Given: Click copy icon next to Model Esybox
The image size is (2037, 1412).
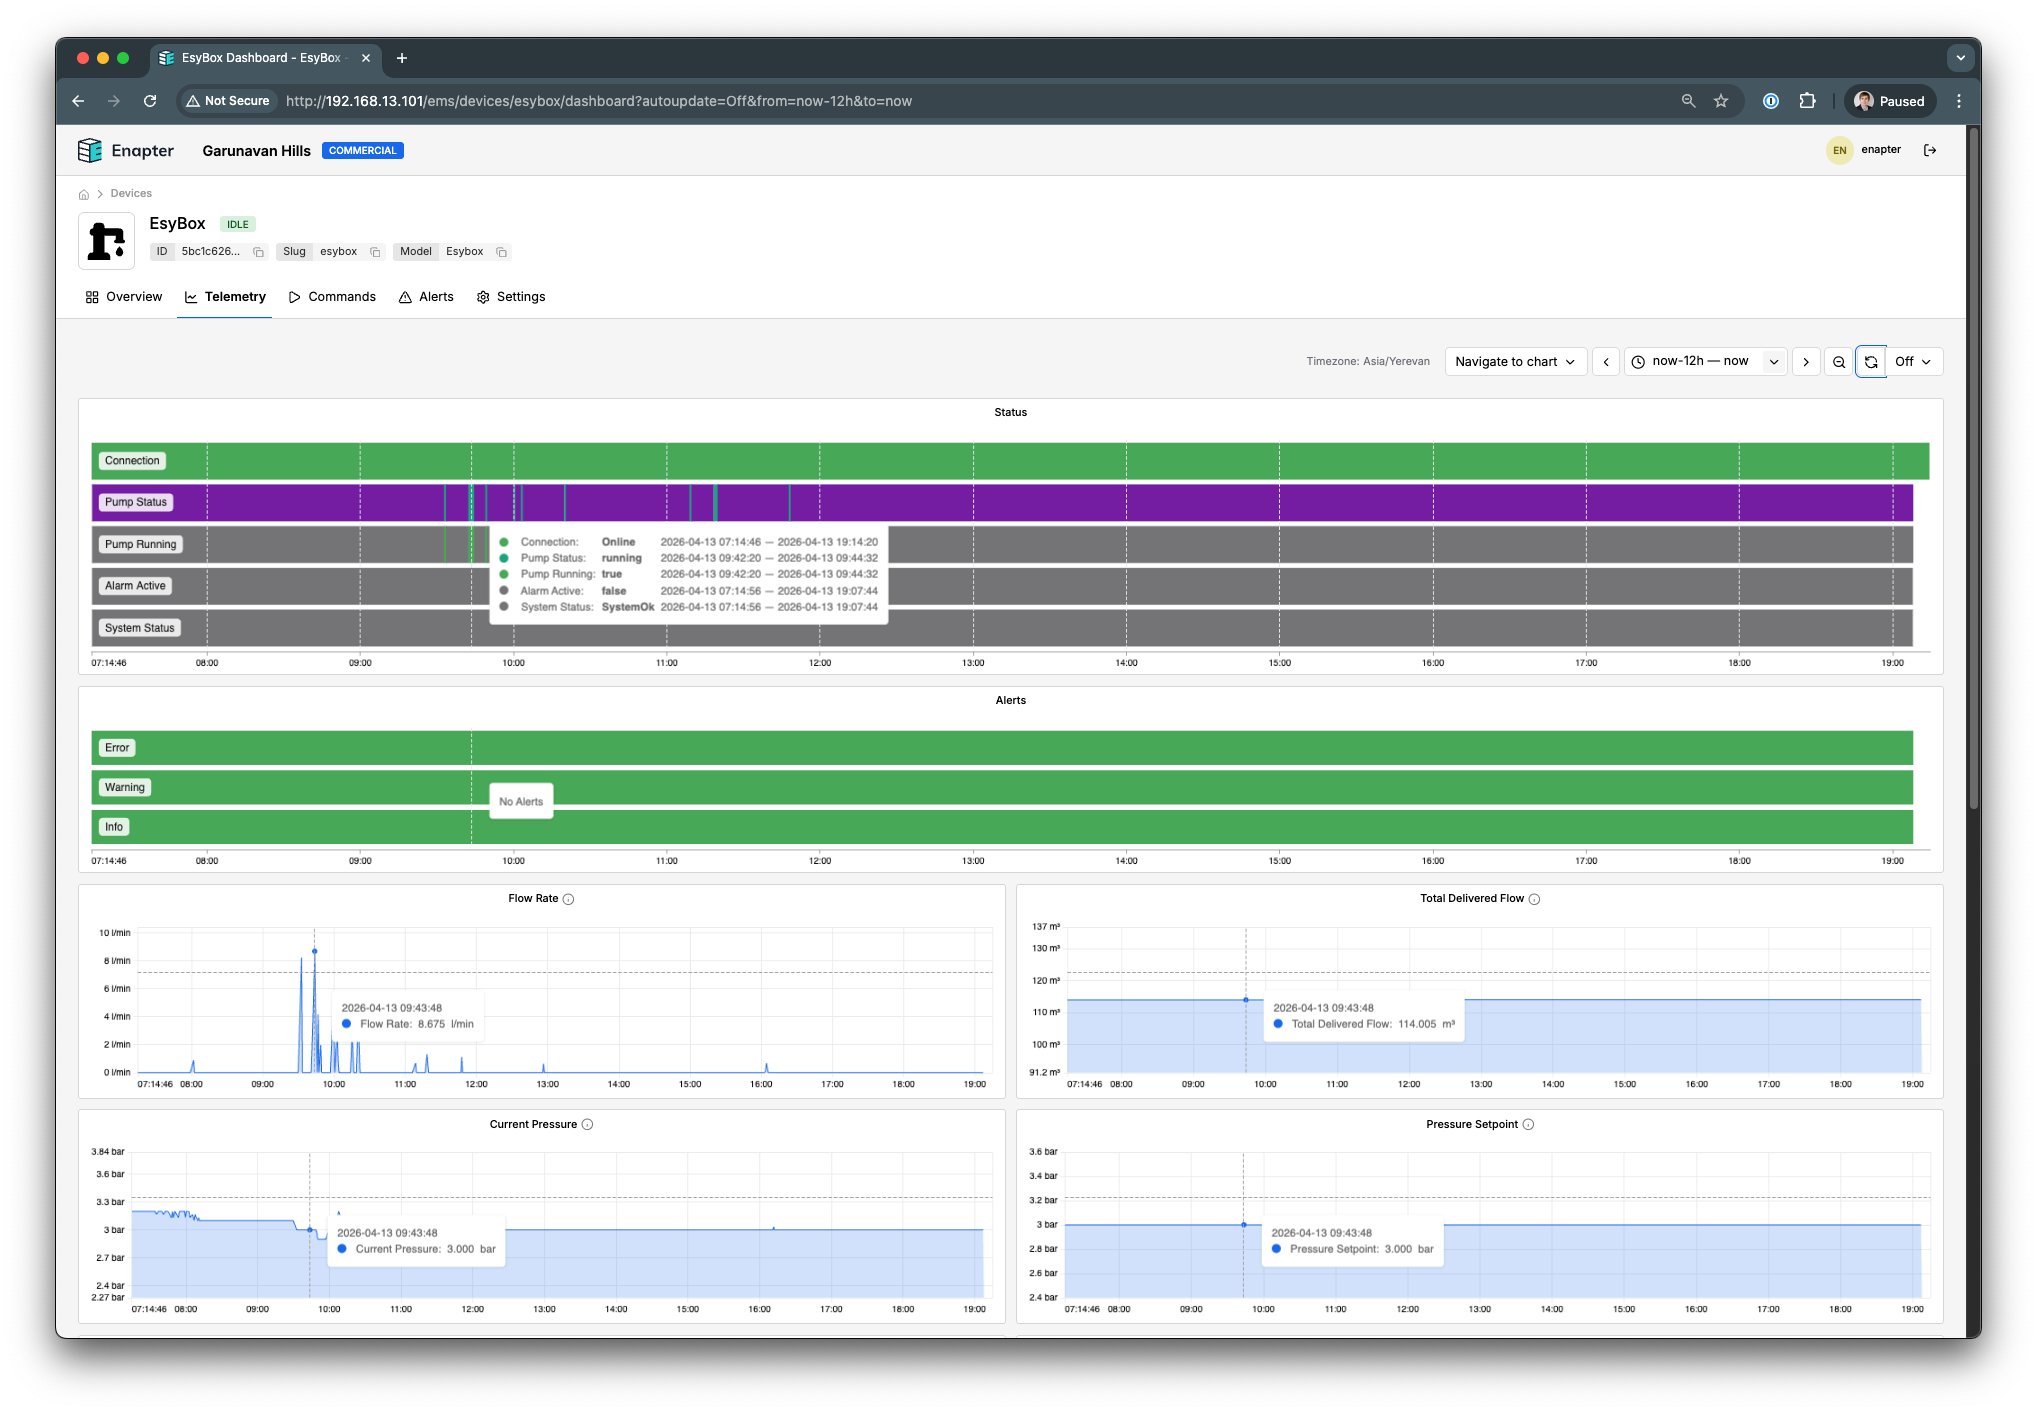Looking at the screenshot, I should (x=502, y=252).
